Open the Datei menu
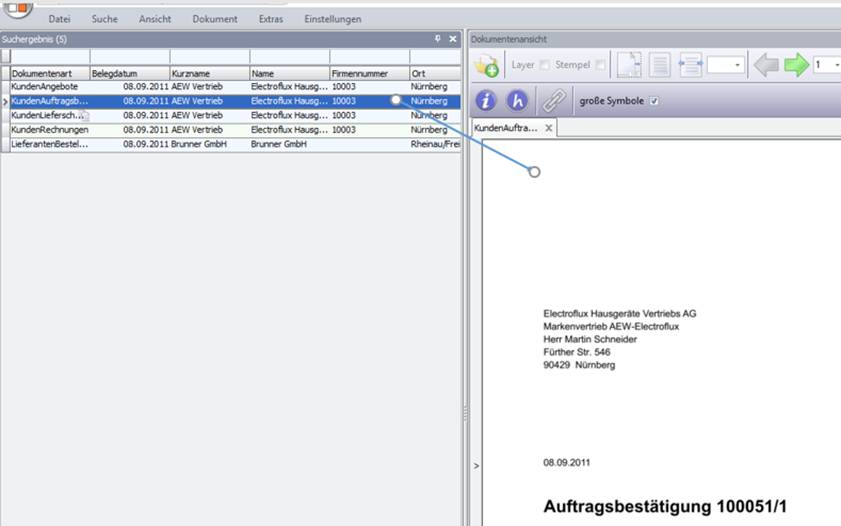Viewport: 841px width, 526px height. click(59, 19)
